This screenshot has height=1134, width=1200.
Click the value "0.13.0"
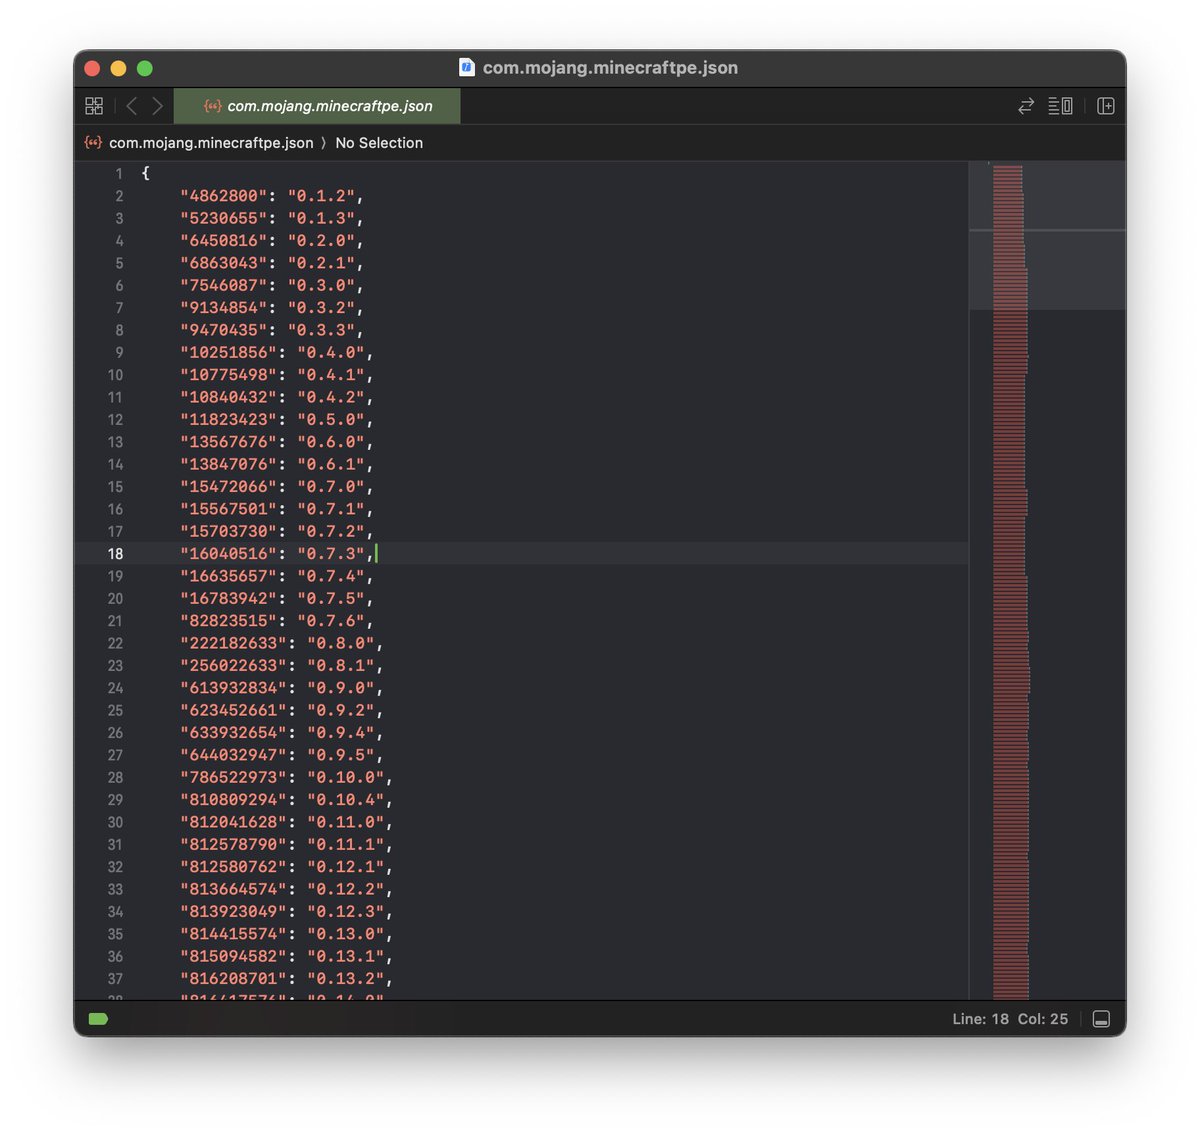pos(346,934)
